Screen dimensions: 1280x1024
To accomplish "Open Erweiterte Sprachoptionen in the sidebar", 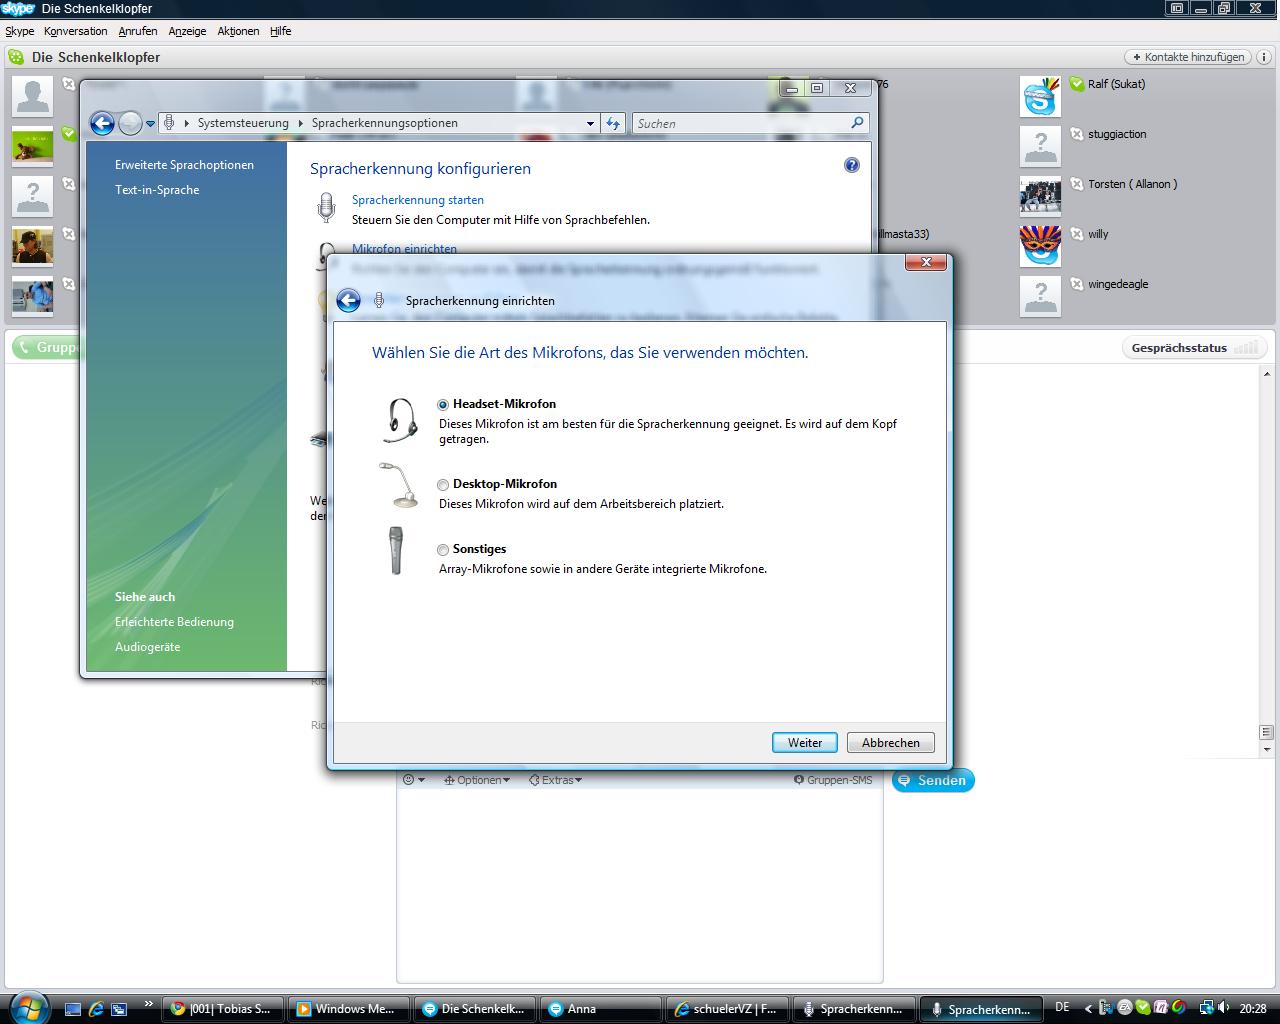I will (184, 165).
